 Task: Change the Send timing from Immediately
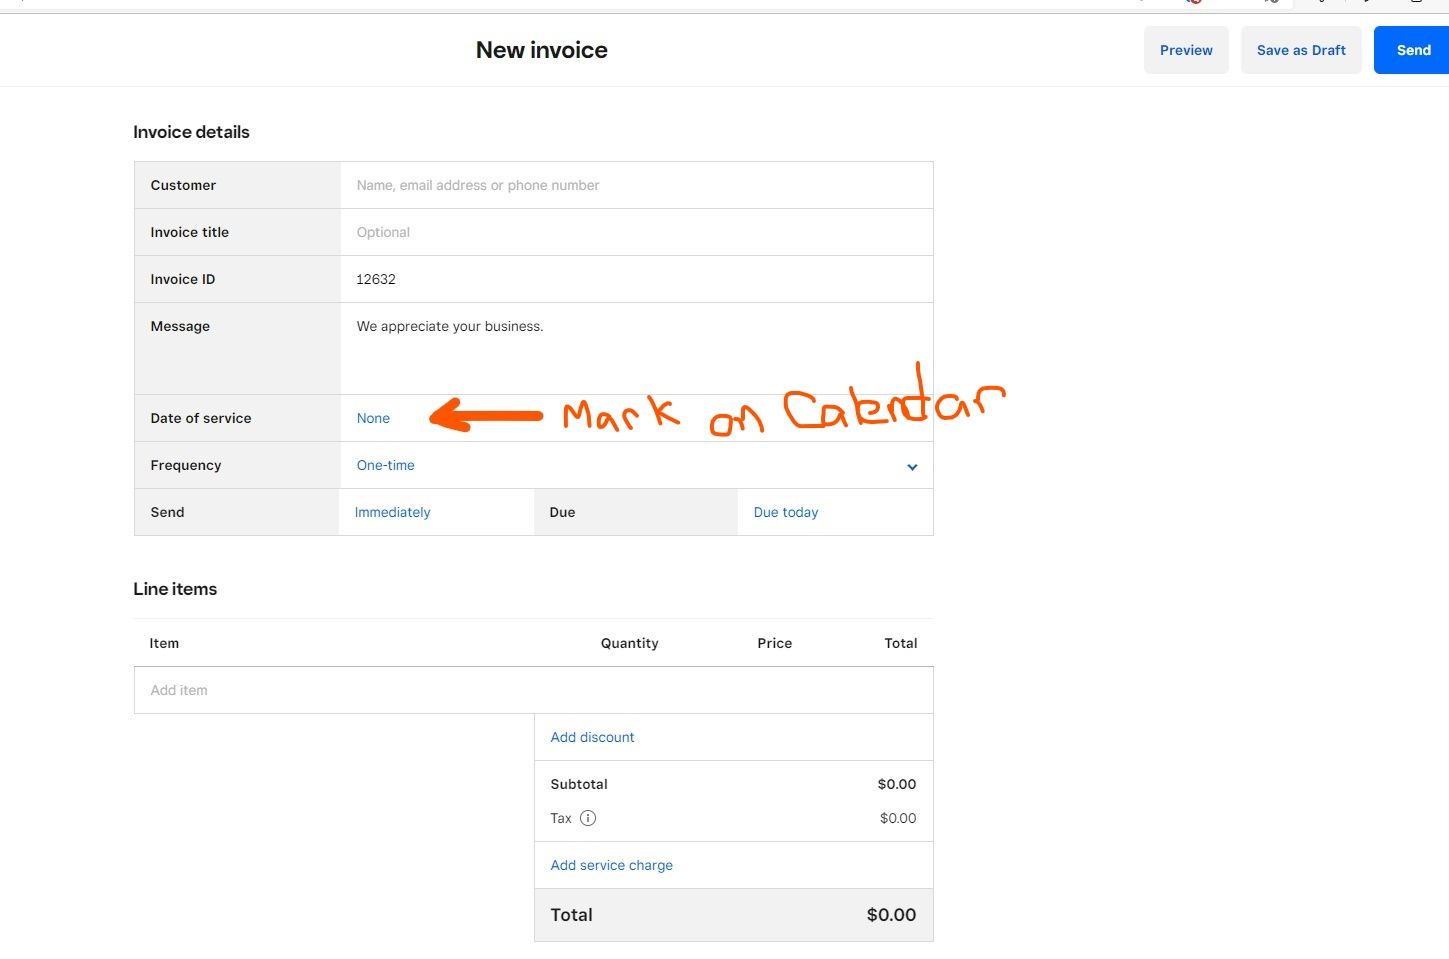tap(392, 511)
